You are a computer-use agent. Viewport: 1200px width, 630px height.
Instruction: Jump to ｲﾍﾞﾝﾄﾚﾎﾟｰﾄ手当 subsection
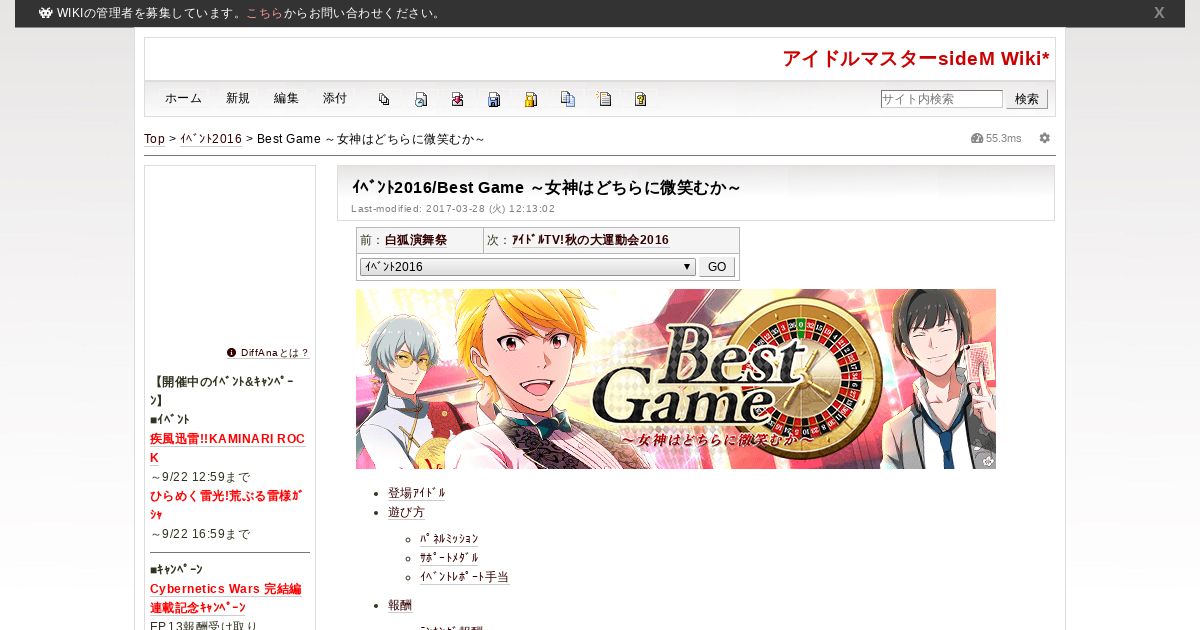[464, 577]
